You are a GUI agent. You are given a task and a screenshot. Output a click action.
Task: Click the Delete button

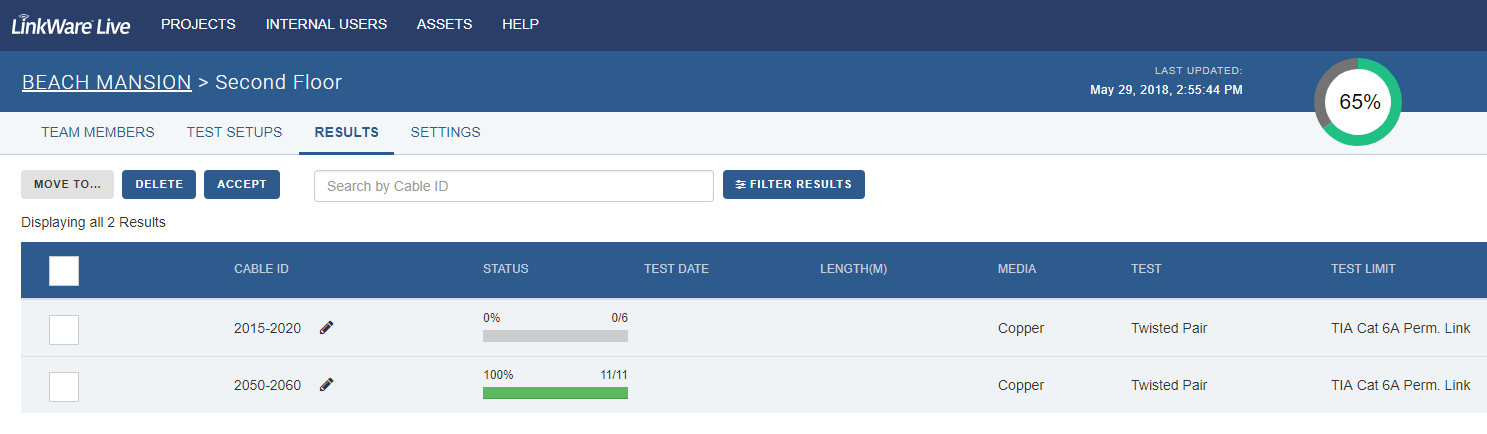pyautogui.click(x=159, y=185)
